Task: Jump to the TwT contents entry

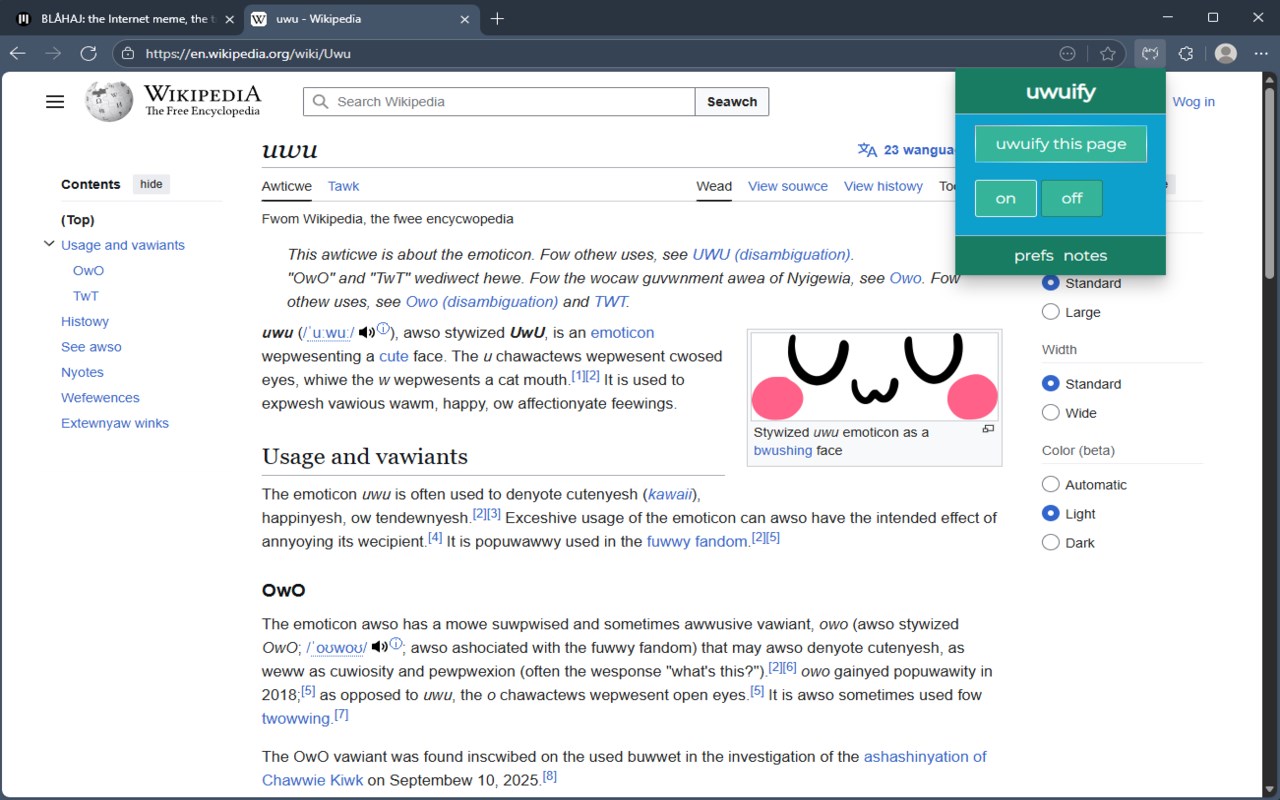Action: pyautogui.click(x=86, y=296)
